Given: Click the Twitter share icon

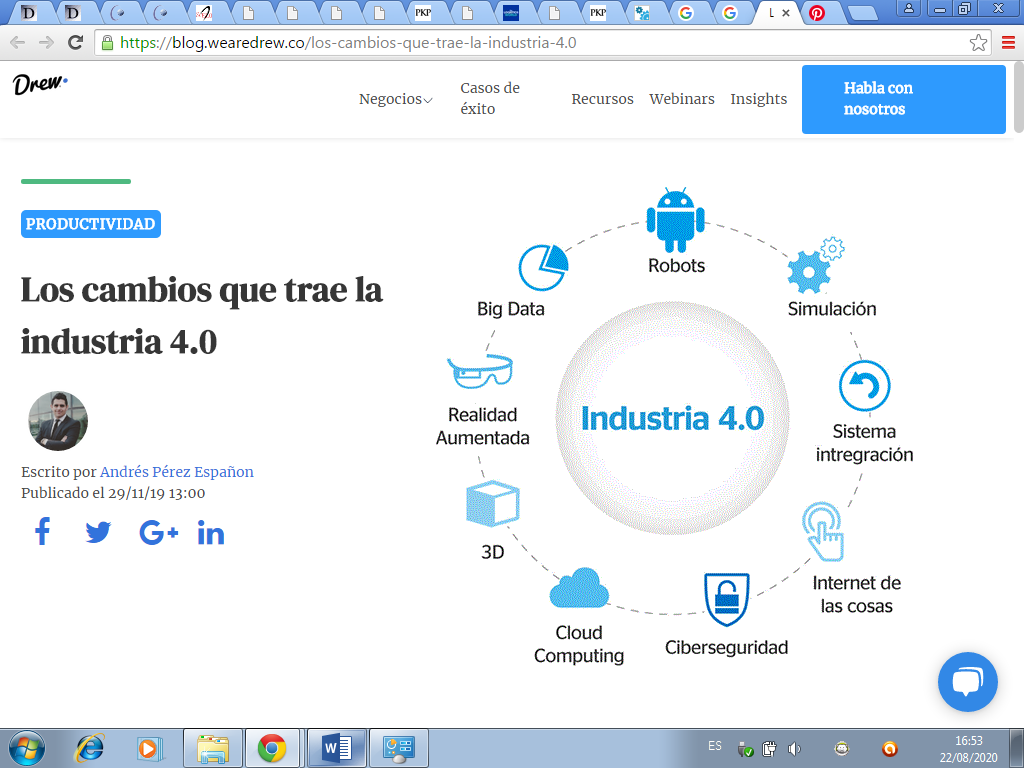Looking at the screenshot, I should tap(98, 532).
